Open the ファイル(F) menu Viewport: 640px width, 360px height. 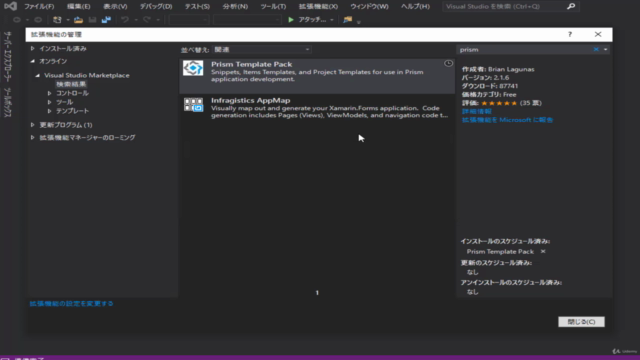[x=39, y=6]
